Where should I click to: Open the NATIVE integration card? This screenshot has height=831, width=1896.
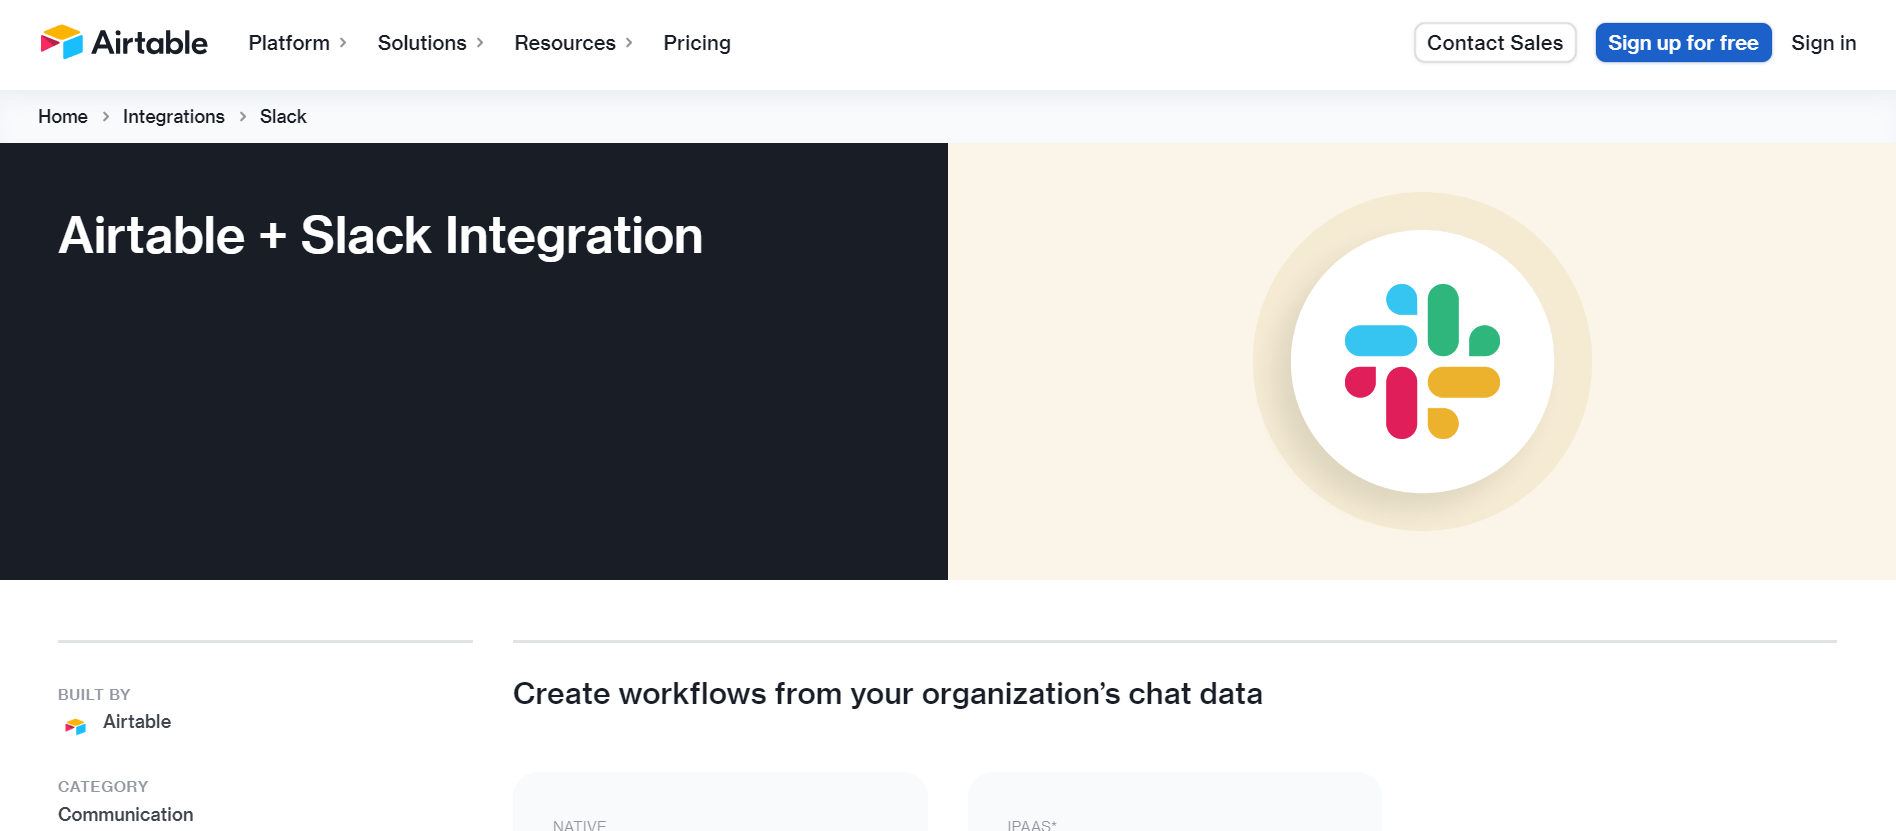pyautogui.click(x=720, y=802)
